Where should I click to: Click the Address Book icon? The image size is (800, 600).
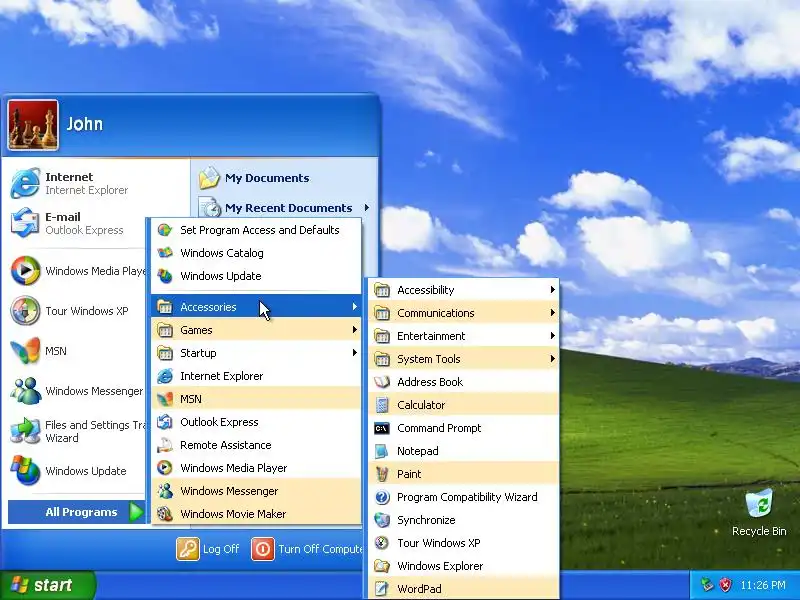[x=382, y=382]
